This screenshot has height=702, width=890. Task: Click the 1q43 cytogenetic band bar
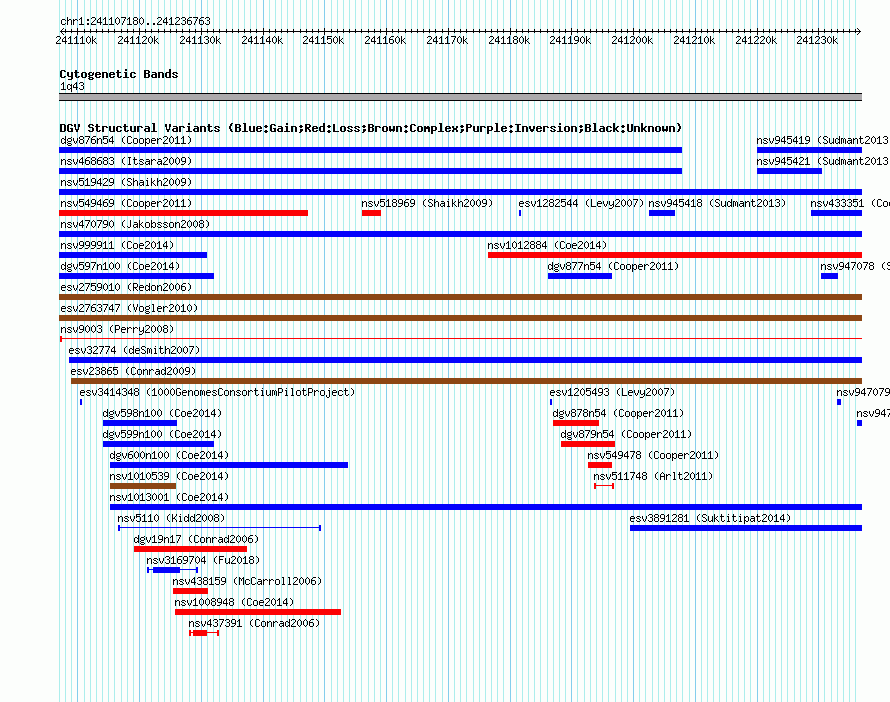pyautogui.click(x=460, y=97)
